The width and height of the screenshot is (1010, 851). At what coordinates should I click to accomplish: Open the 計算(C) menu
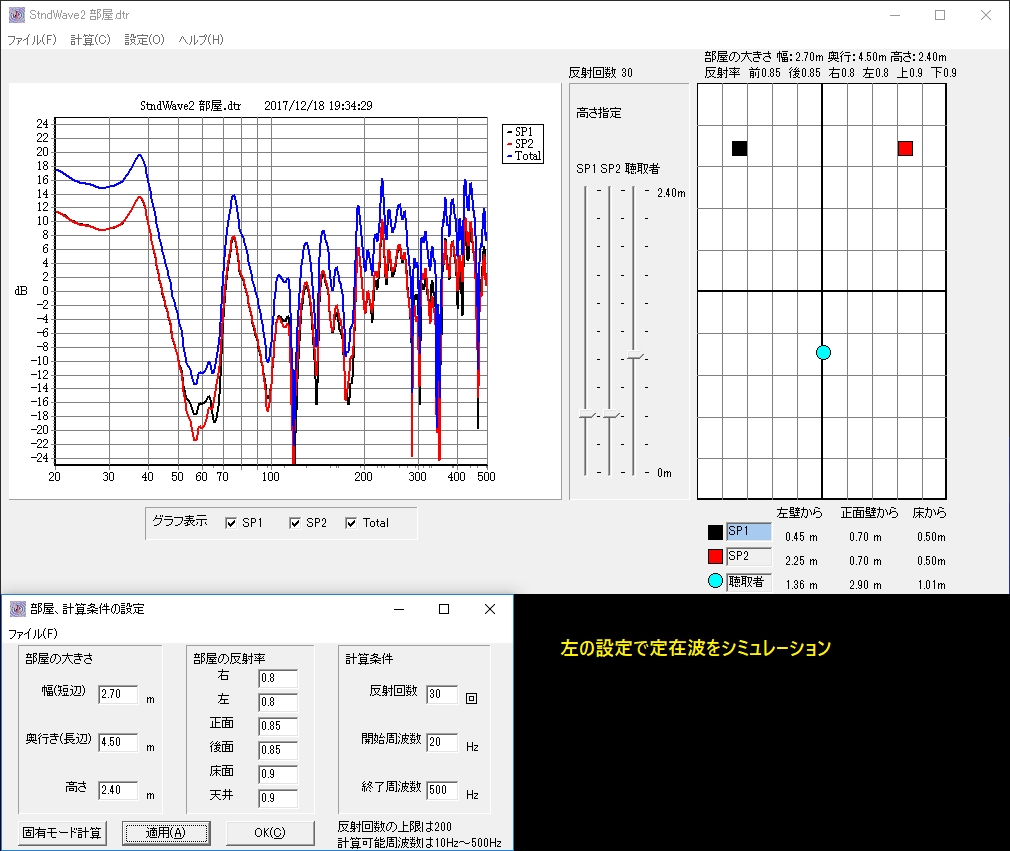tap(90, 40)
